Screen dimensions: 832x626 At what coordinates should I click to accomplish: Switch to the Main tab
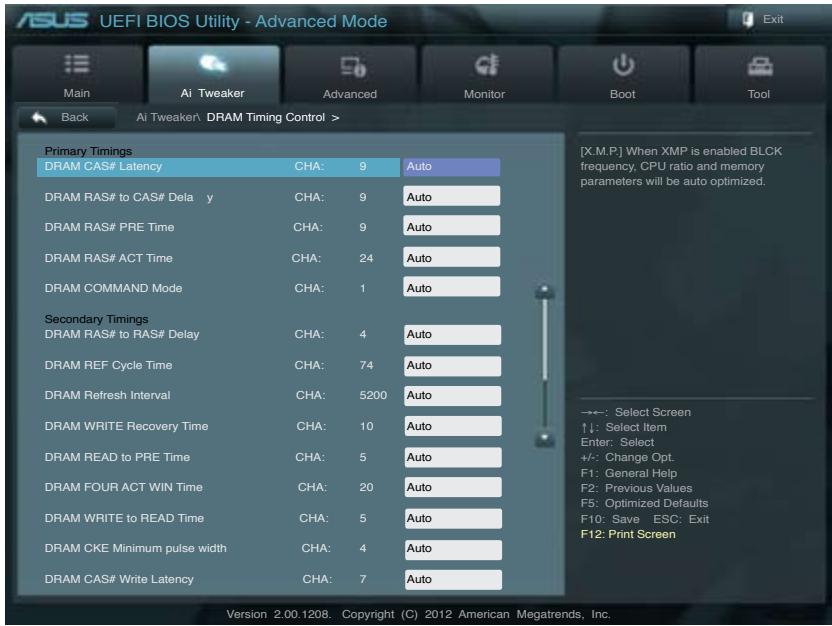click(77, 73)
